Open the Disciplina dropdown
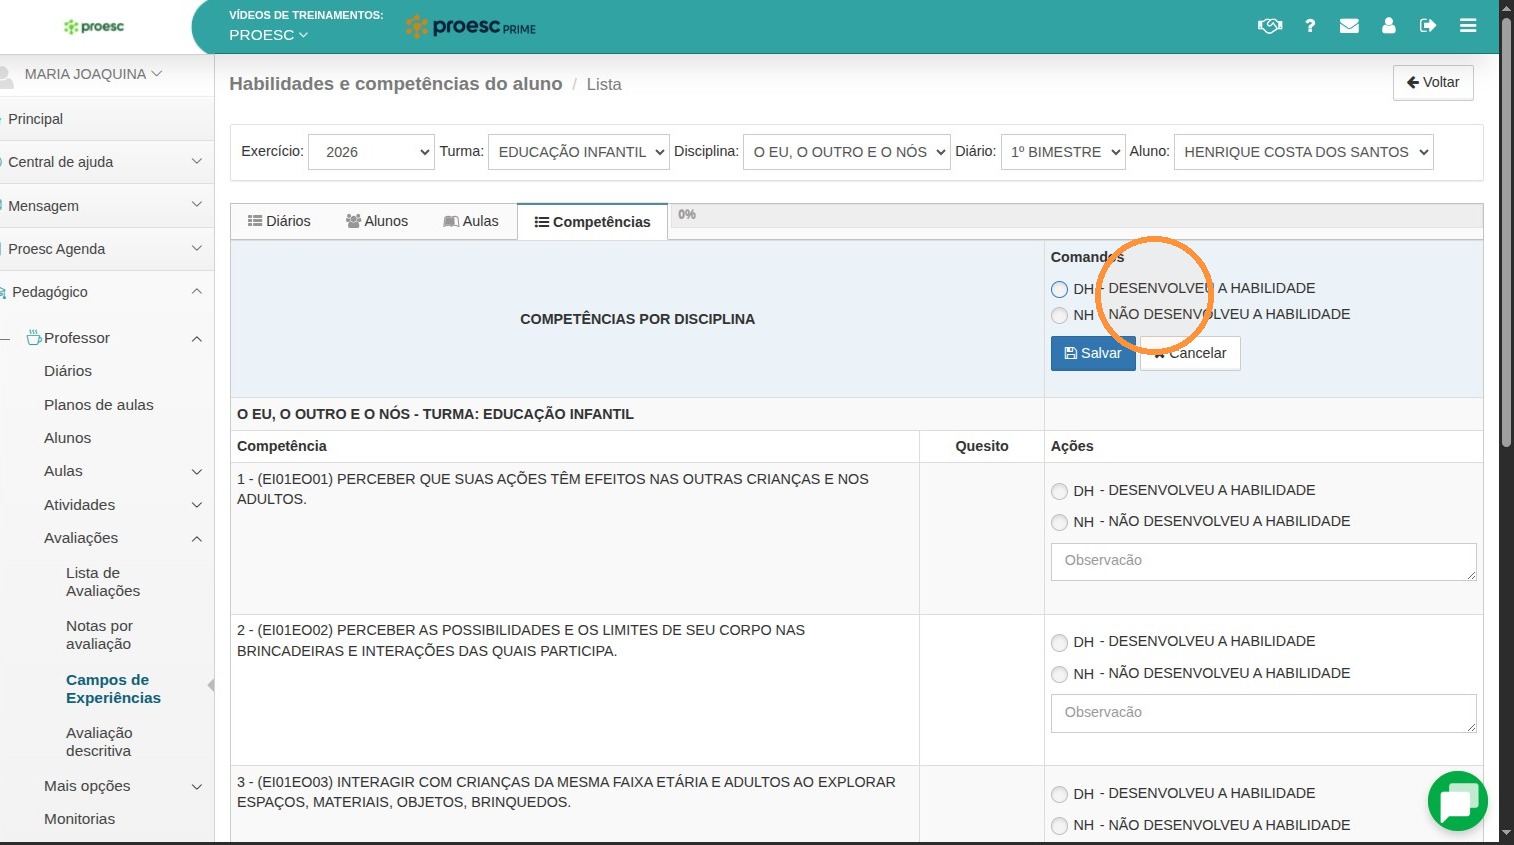The image size is (1514, 845). click(847, 152)
